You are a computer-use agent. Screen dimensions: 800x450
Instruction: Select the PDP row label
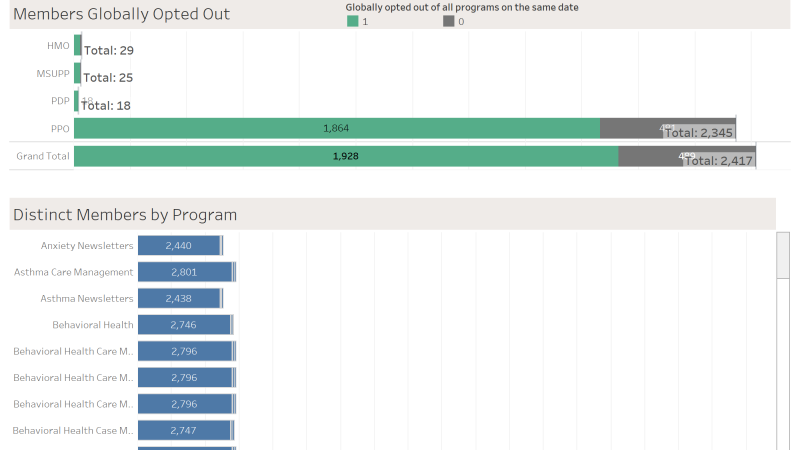click(59, 100)
